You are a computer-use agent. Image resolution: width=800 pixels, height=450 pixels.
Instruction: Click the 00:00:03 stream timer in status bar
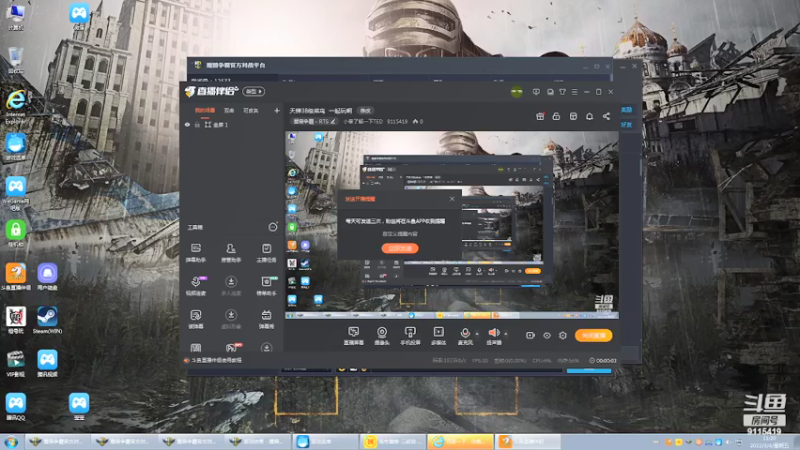click(603, 361)
